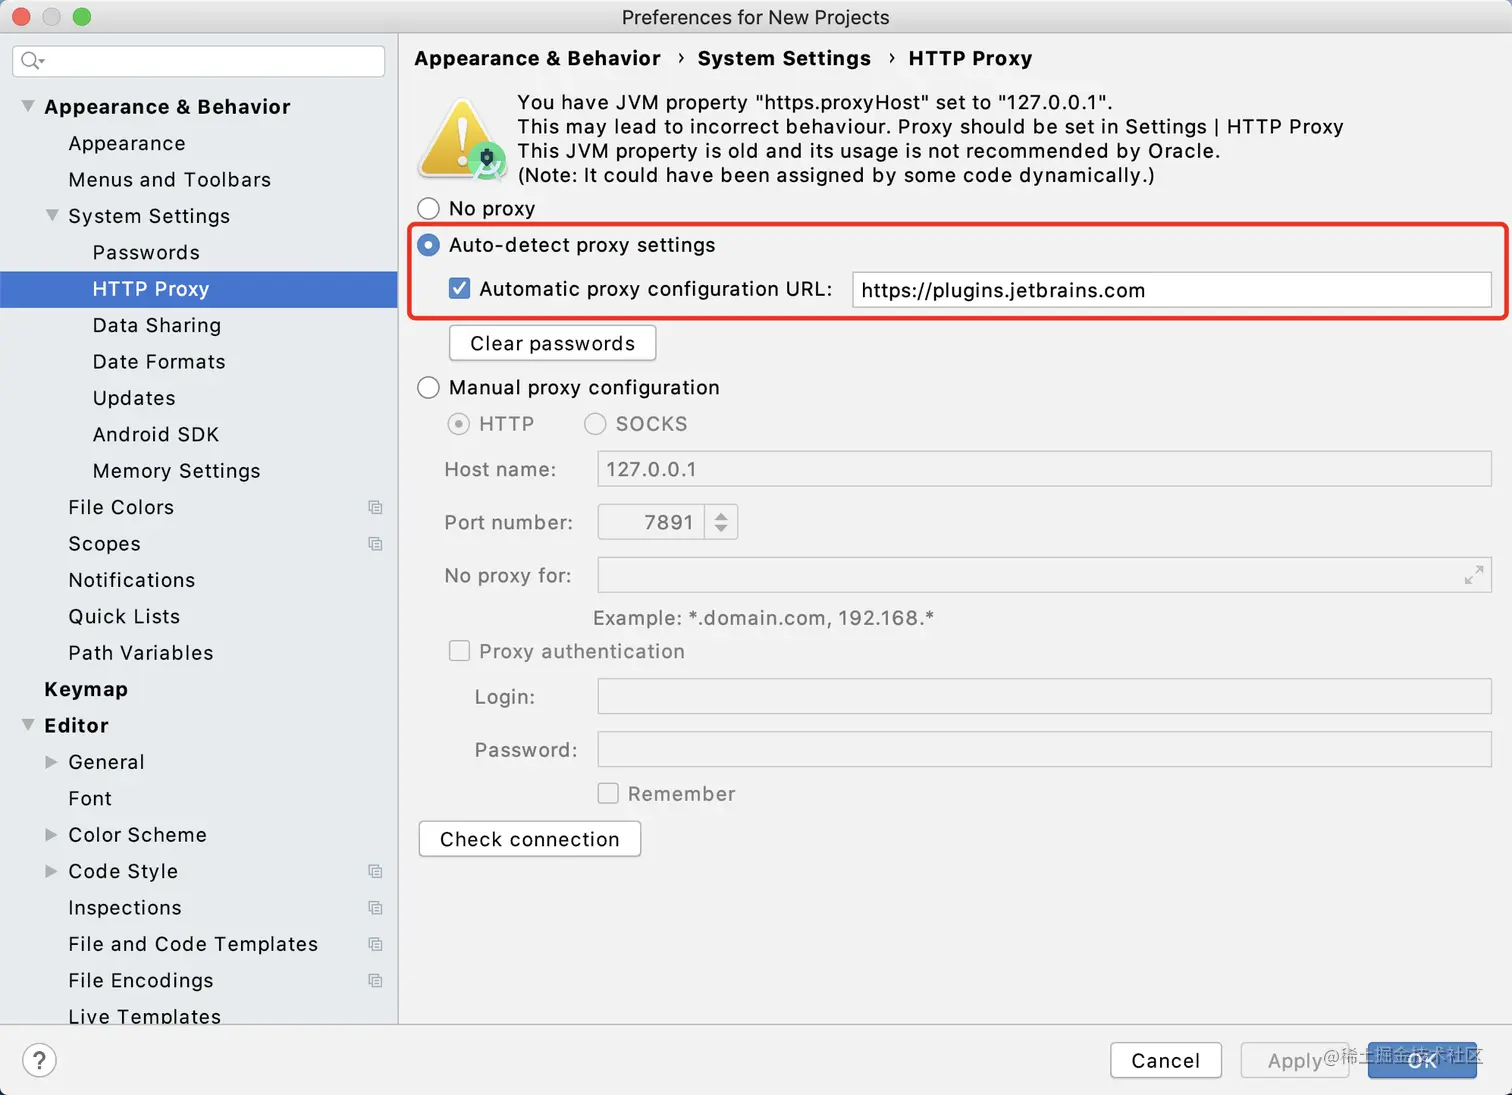Image resolution: width=1512 pixels, height=1095 pixels.
Task: Collapse the Appearance & Behavior section
Action: pyautogui.click(x=28, y=106)
